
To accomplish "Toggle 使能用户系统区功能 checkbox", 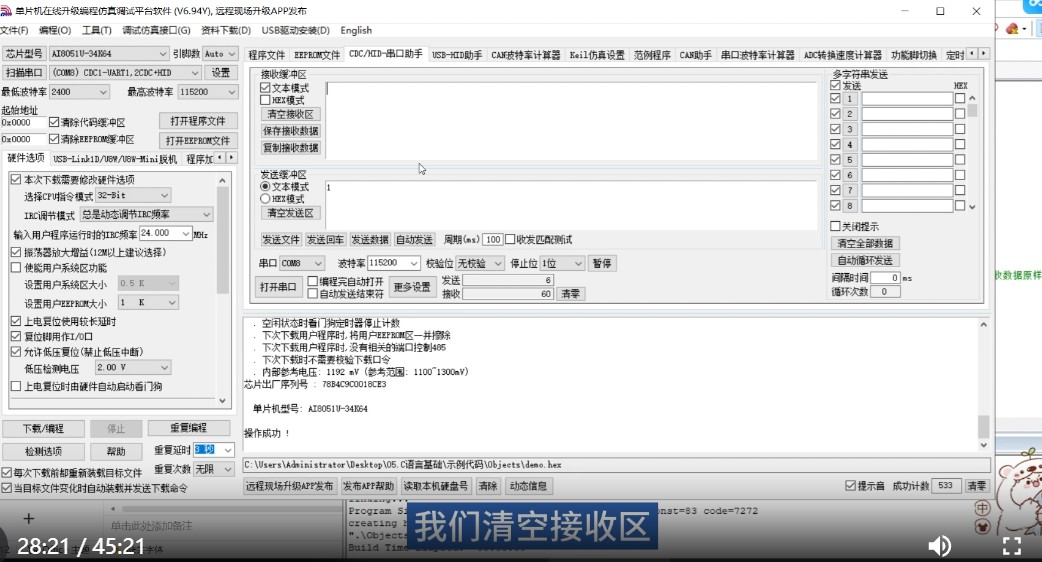I will coord(16,268).
